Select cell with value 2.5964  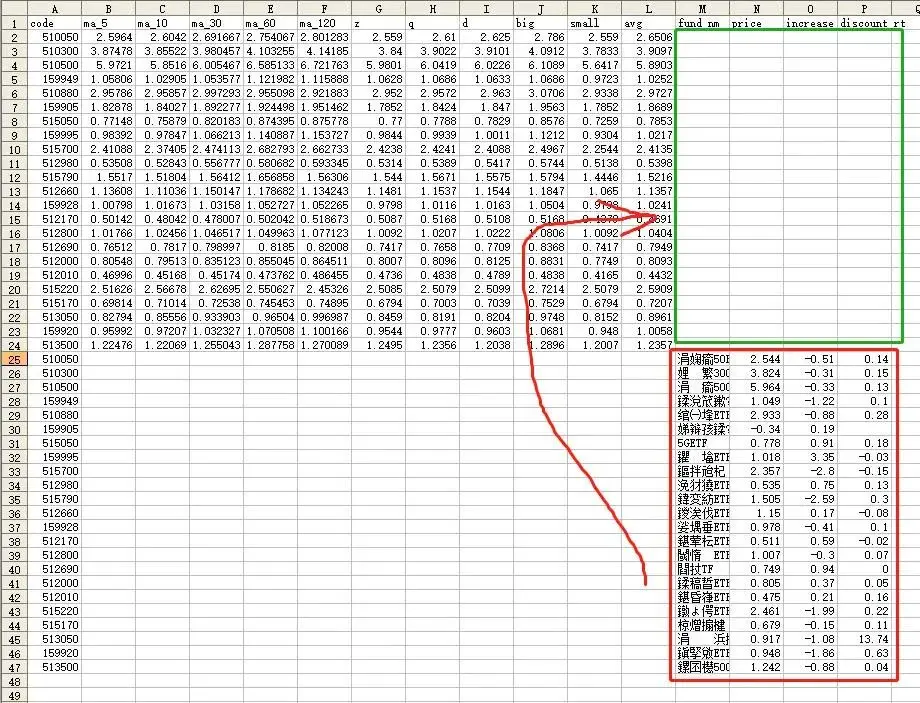tap(109, 37)
